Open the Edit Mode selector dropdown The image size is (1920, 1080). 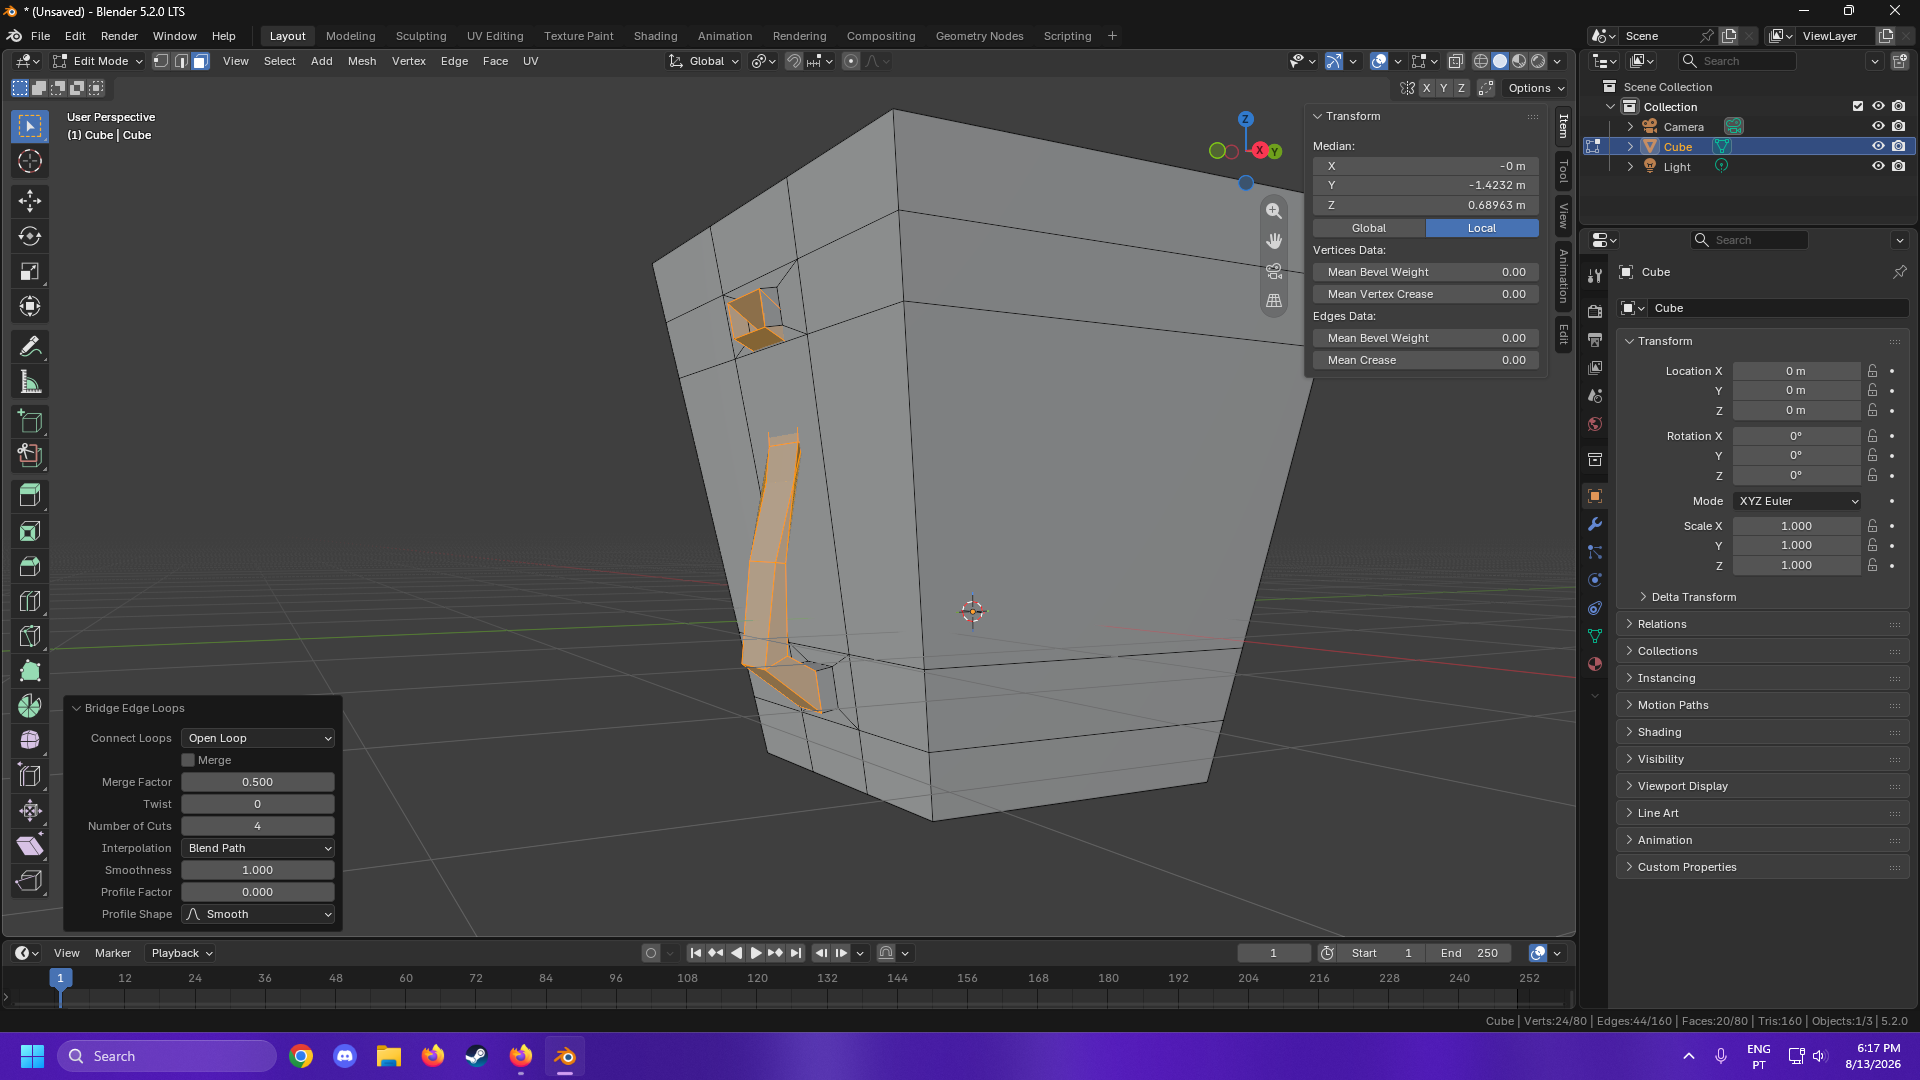99,61
